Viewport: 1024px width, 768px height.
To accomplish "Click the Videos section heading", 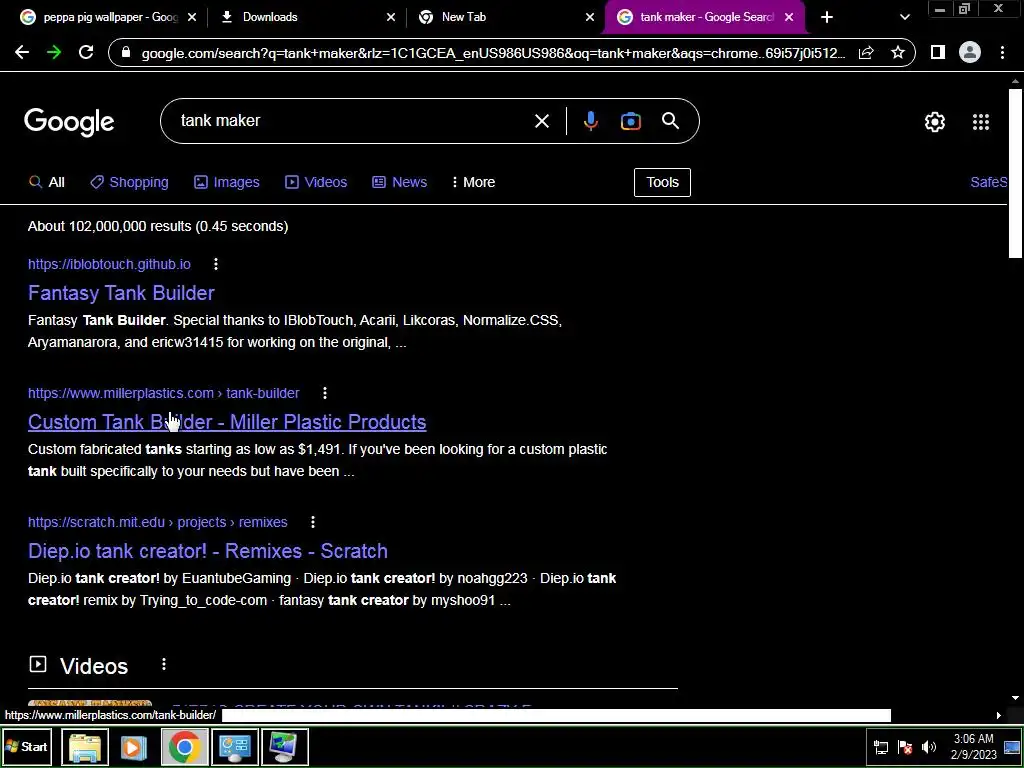I will [94, 666].
